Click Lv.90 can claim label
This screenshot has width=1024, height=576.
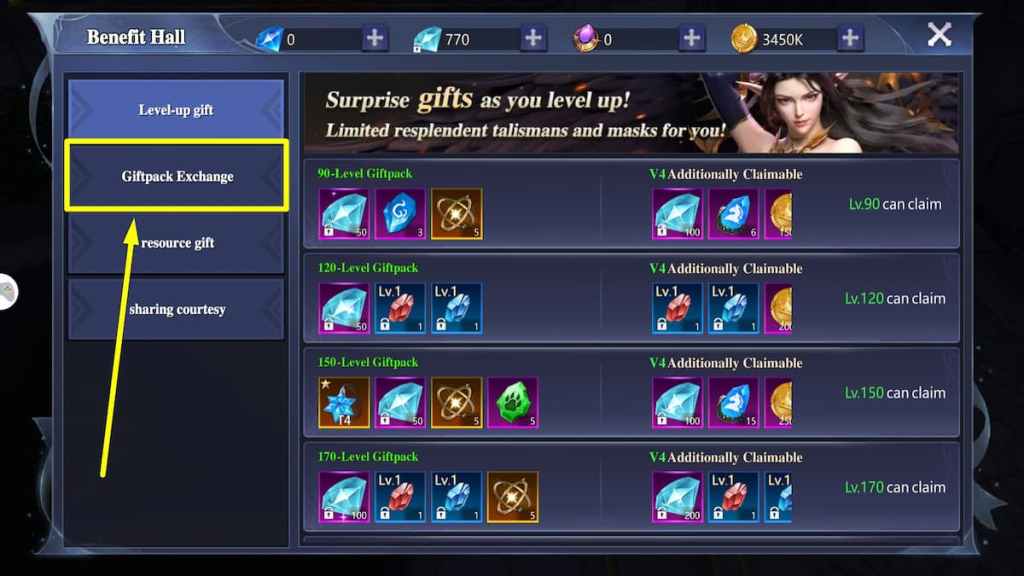click(895, 204)
